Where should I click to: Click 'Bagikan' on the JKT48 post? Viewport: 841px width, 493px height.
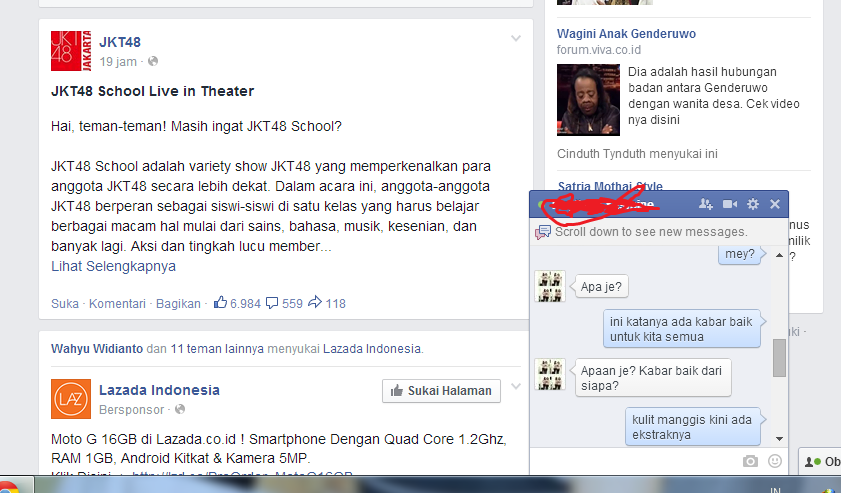tap(178, 304)
